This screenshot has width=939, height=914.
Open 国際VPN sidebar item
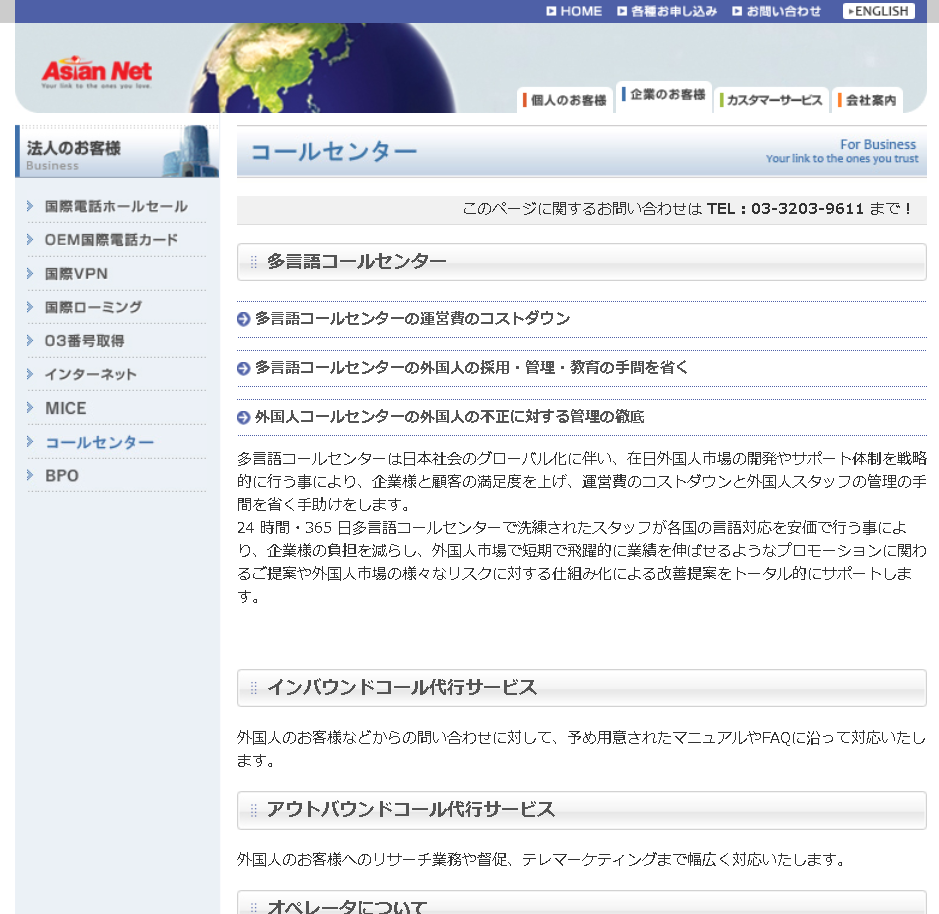tap(76, 274)
